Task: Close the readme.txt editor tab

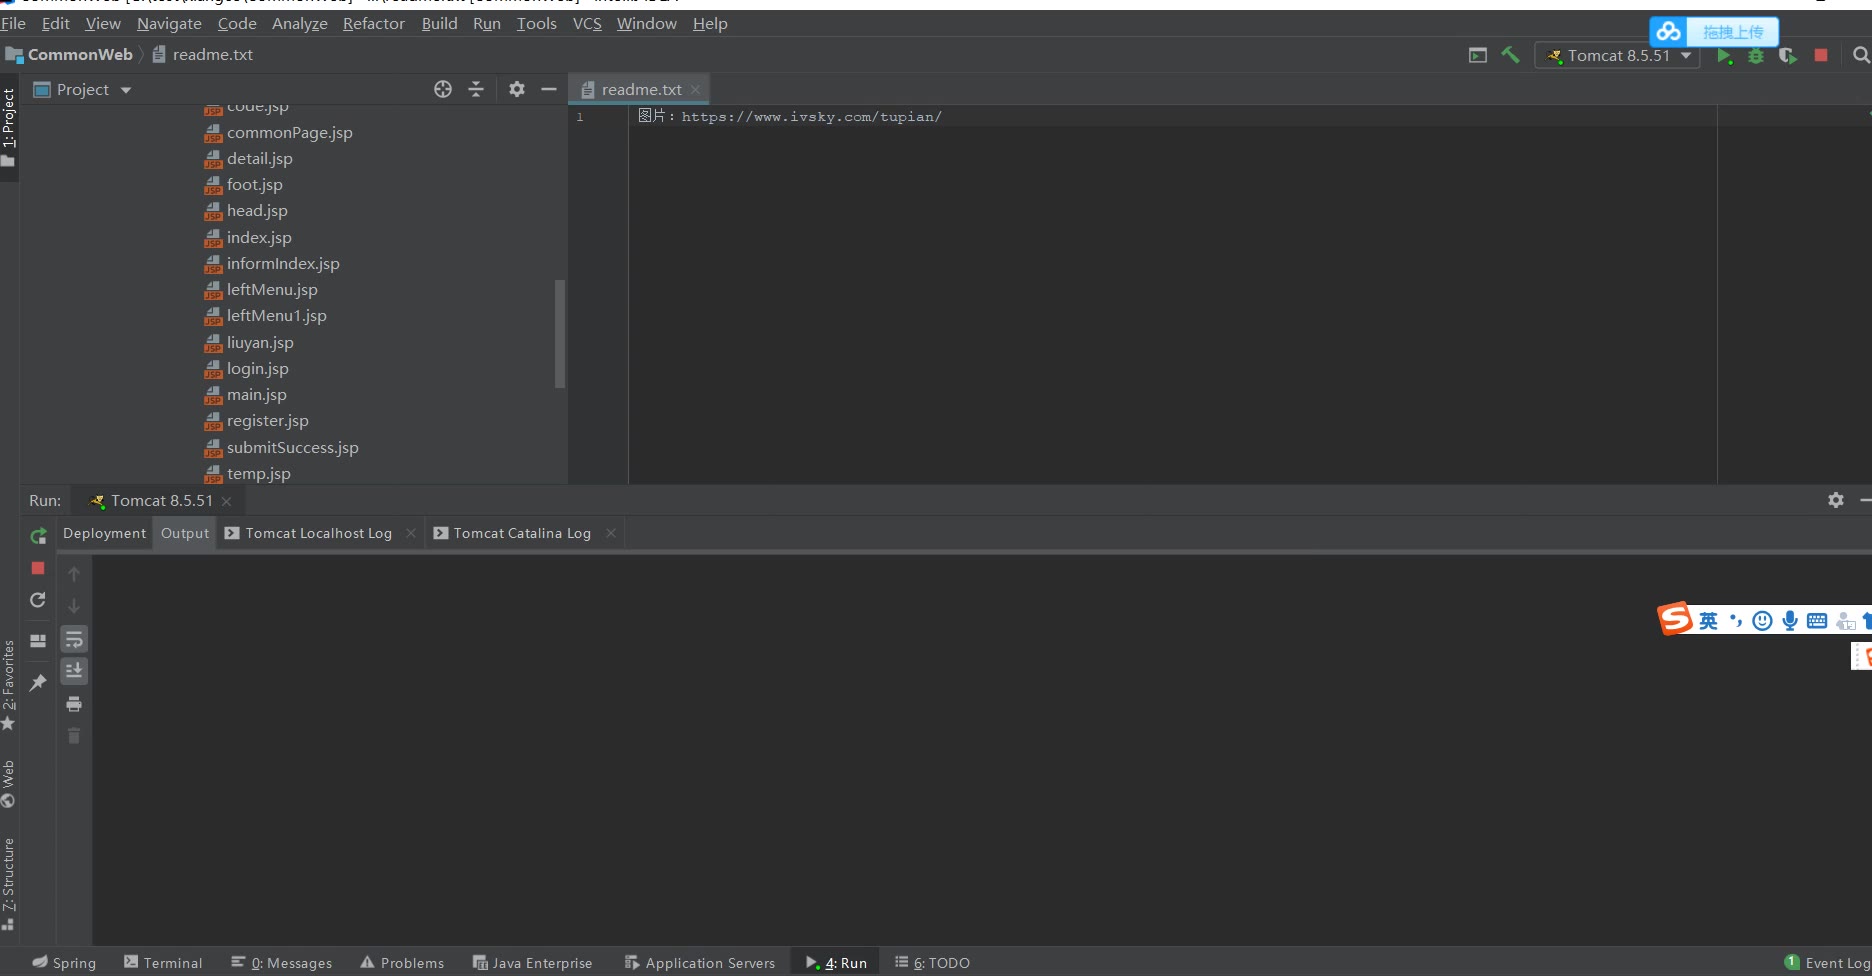Action: [695, 89]
